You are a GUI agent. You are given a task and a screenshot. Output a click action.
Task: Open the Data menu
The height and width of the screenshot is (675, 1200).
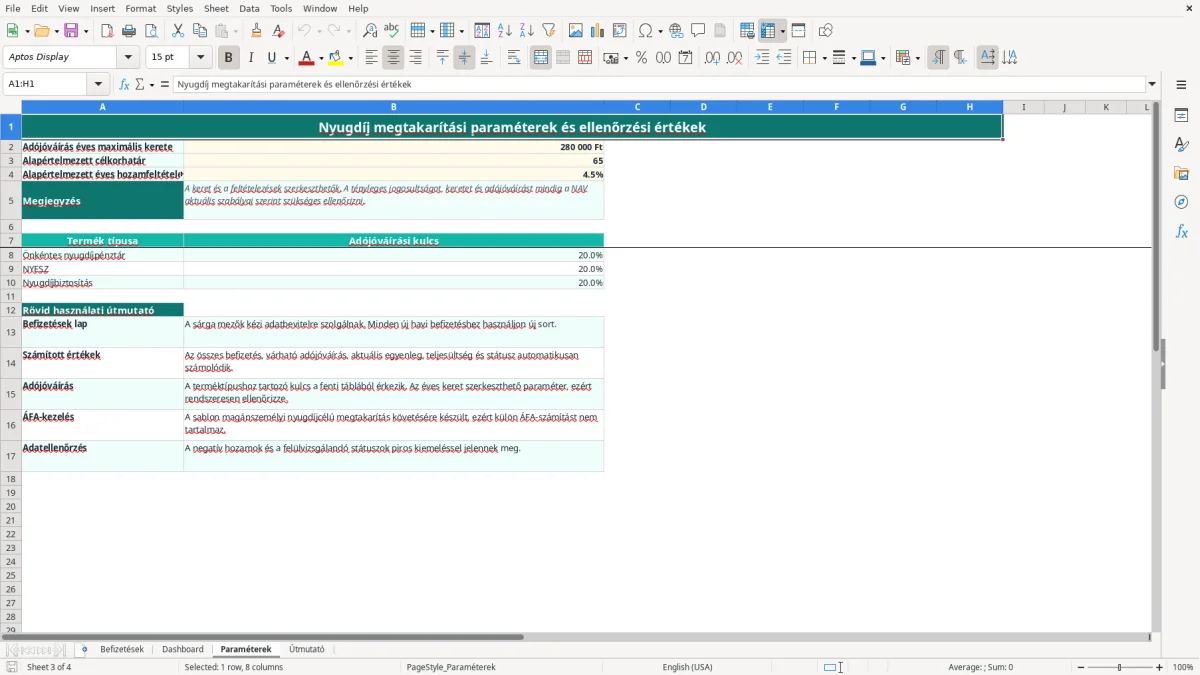(249, 8)
